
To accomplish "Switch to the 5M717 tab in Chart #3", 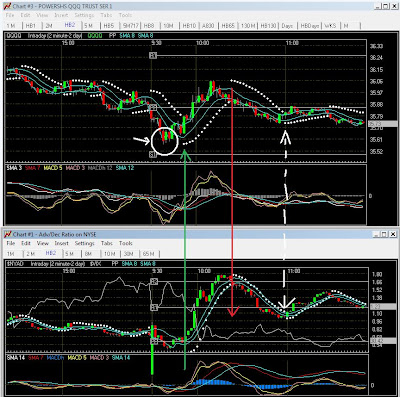I will (130, 26).
